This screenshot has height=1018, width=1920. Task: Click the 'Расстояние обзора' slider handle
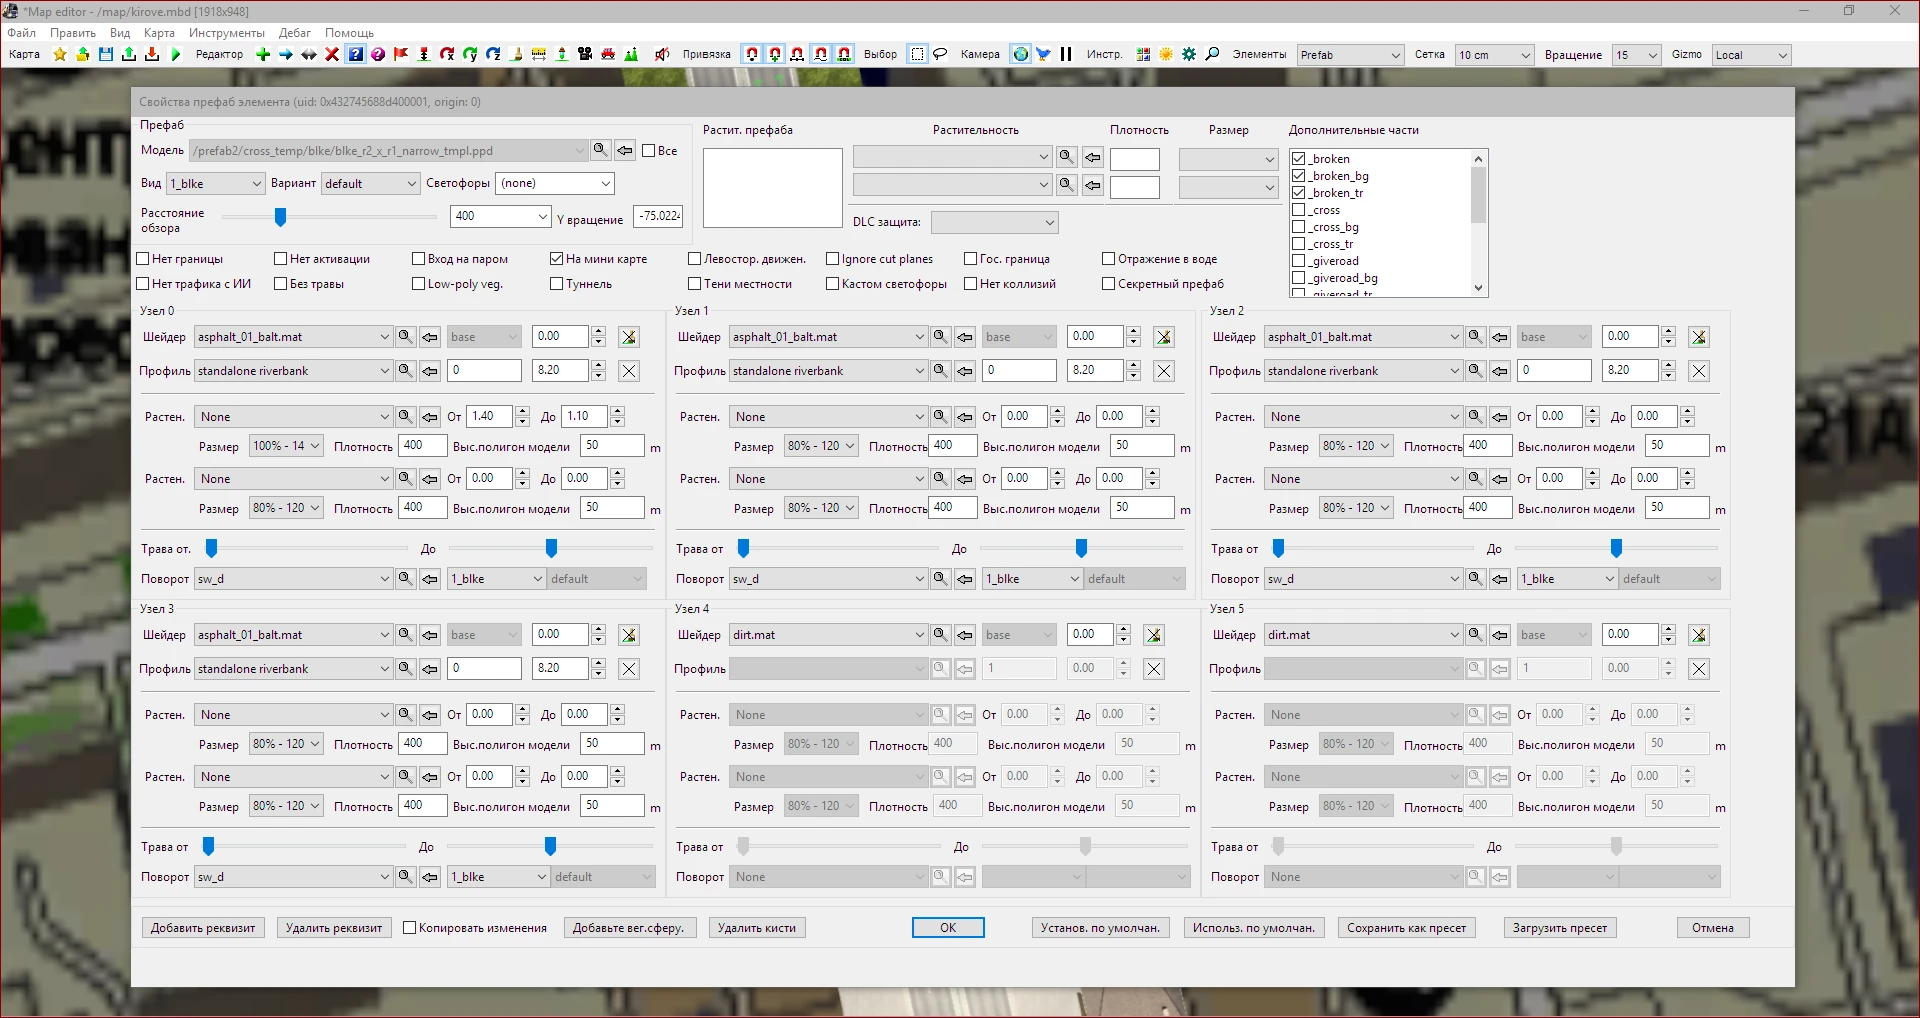(x=281, y=216)
